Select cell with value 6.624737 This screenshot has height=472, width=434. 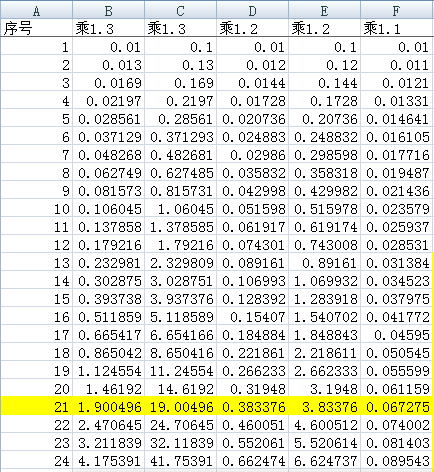(324, 461)
